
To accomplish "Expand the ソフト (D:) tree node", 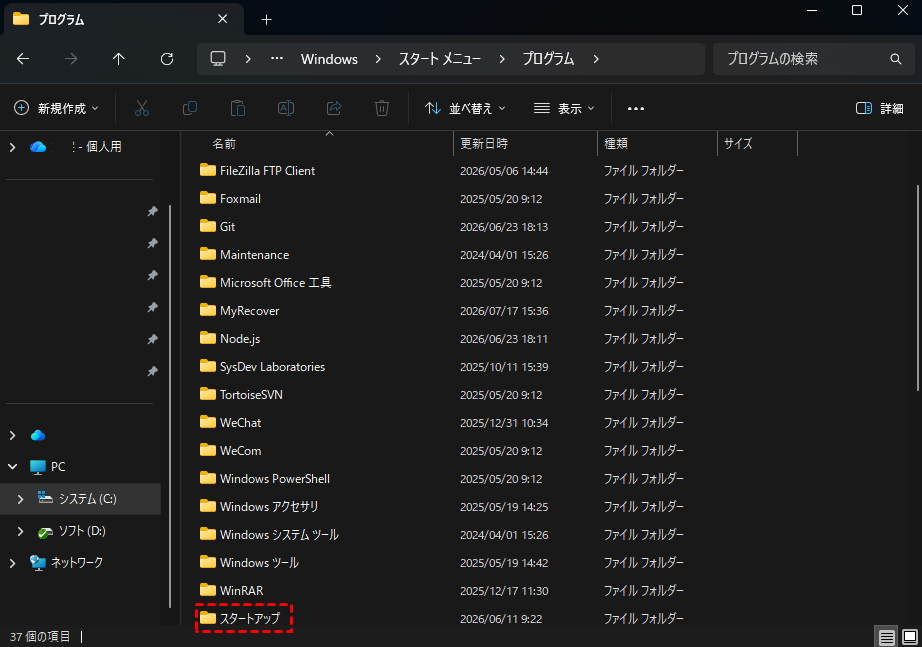I will tap(21, 531).
